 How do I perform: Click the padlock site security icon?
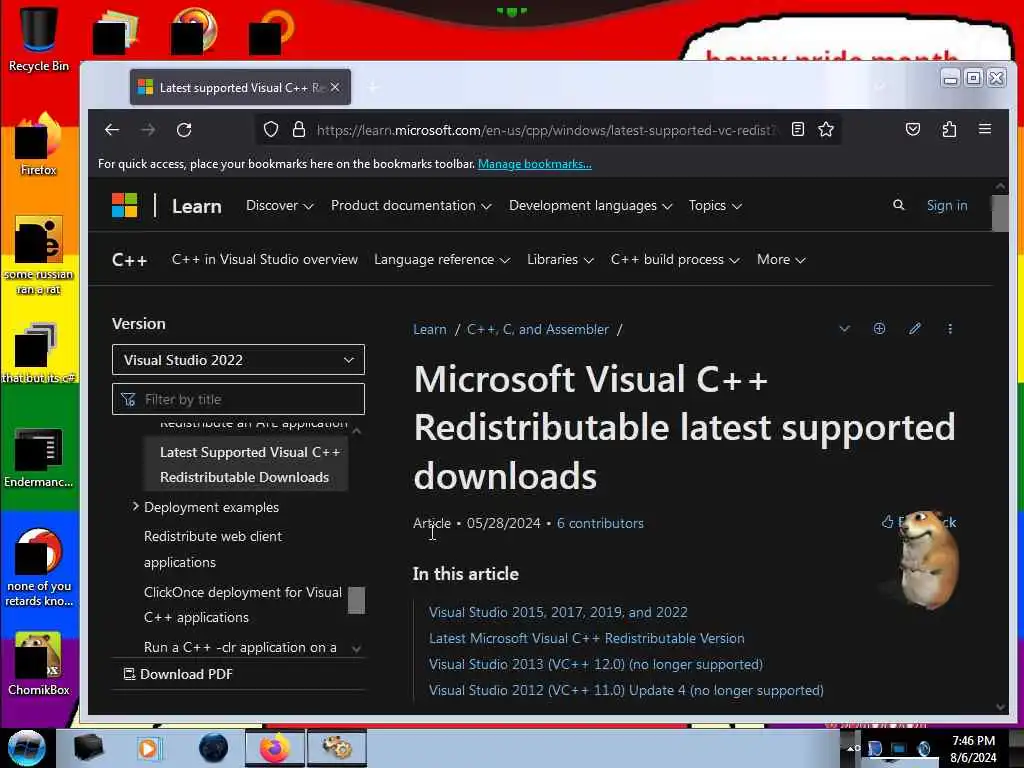coord(299,130)
